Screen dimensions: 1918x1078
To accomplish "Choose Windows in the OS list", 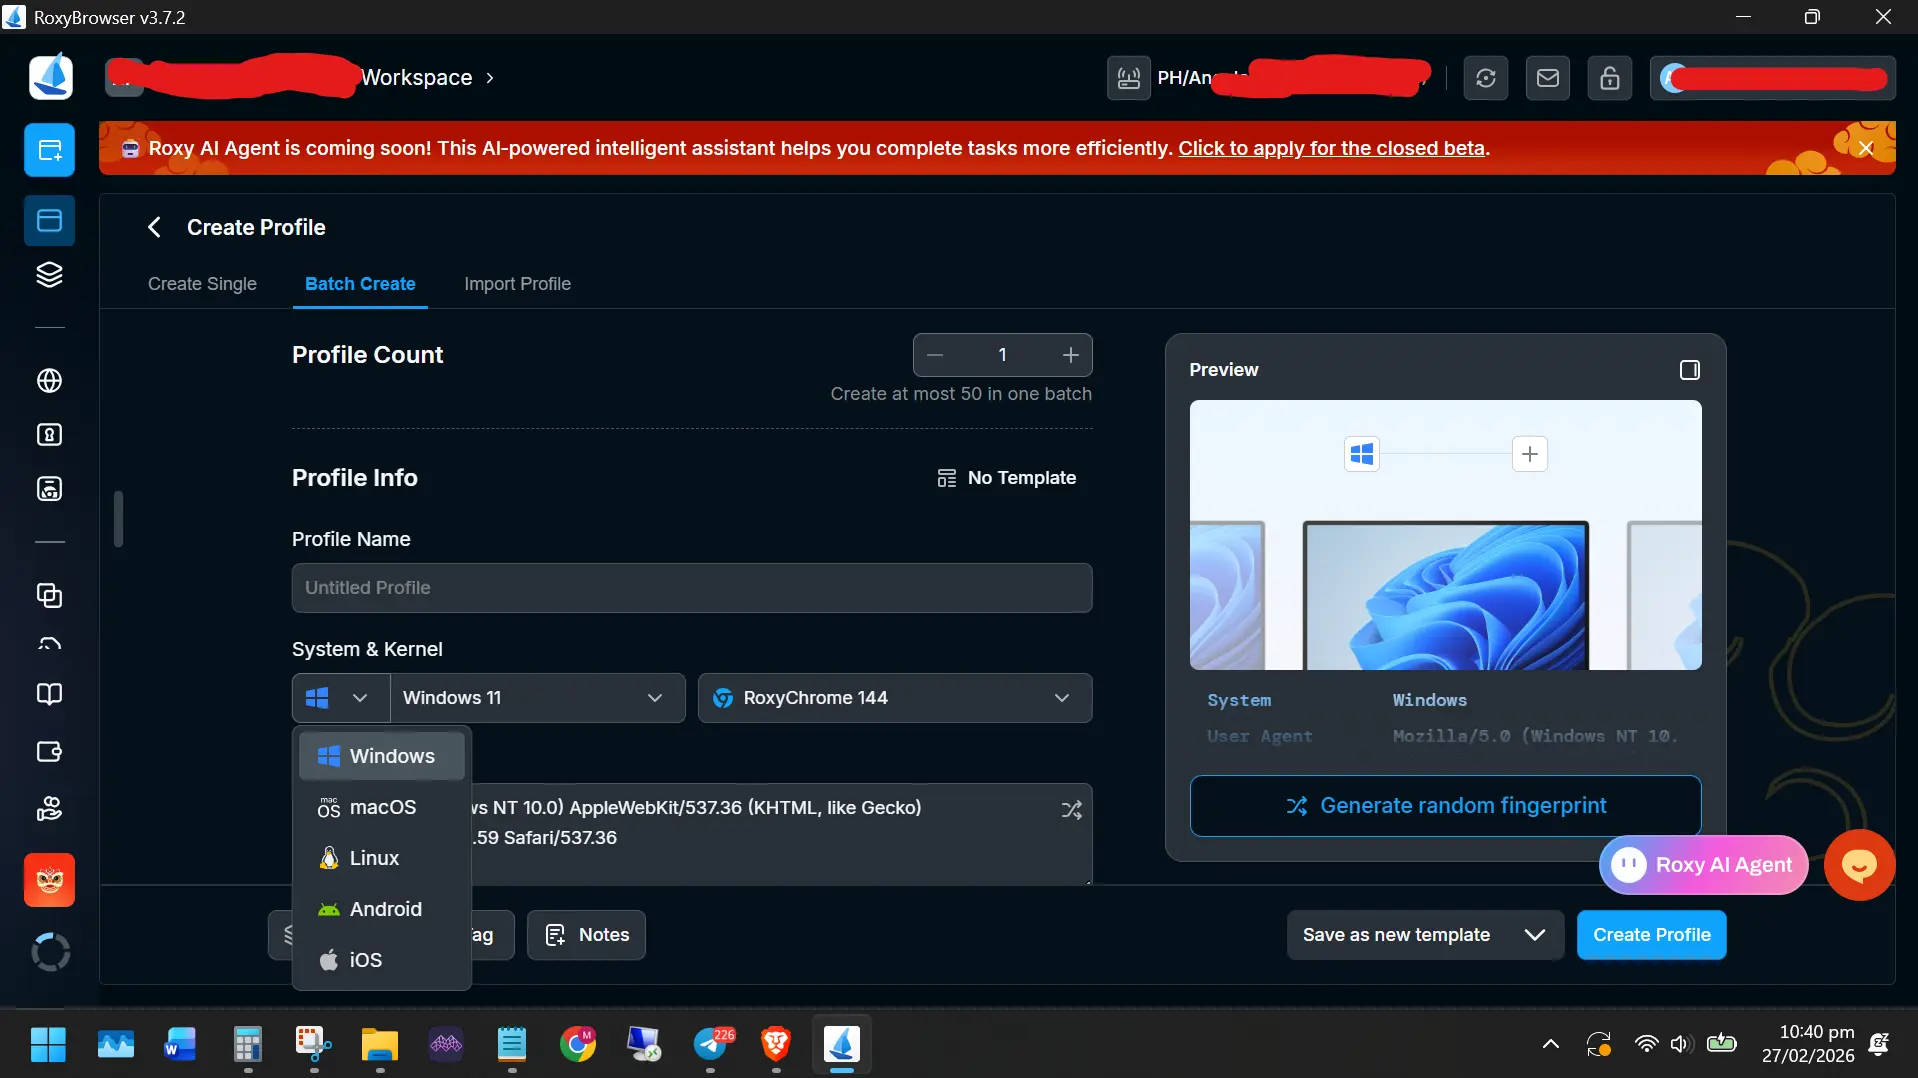I will point(382,756).
